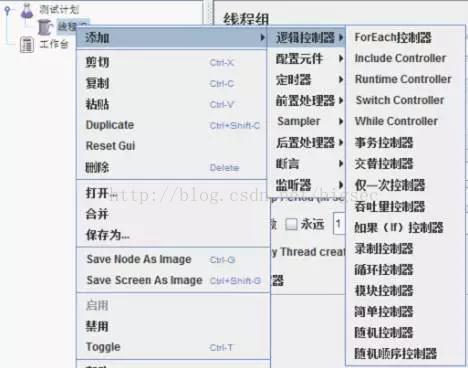The image size is (468, 368).
Task: Select 交替控制器
Action: point(405,164)
